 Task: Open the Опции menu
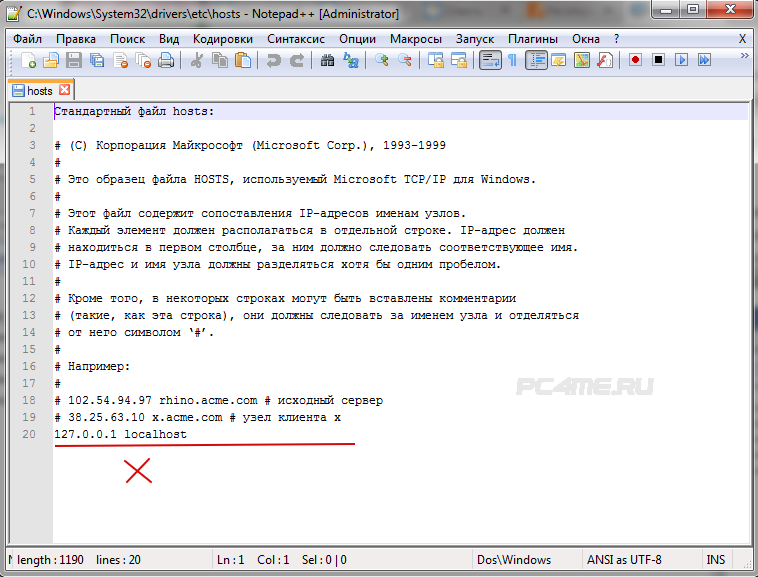click(358, 39)
